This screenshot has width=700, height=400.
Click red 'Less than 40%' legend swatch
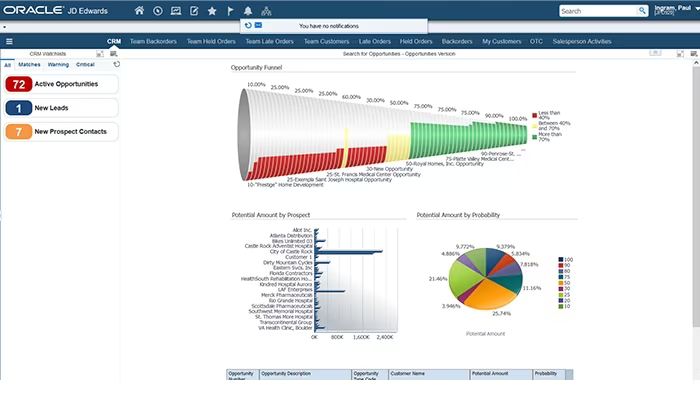pos(534,115)
